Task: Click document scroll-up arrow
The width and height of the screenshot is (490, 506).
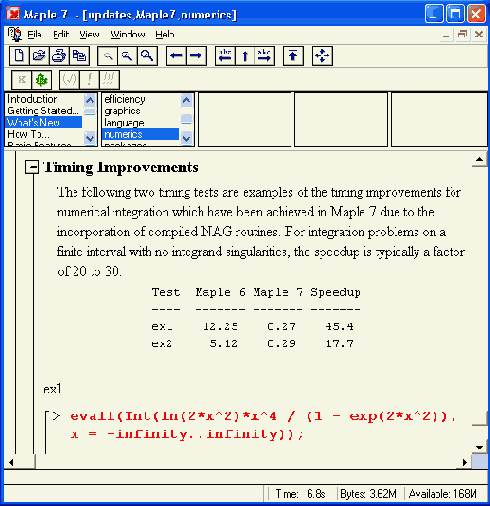Action: 480,160
